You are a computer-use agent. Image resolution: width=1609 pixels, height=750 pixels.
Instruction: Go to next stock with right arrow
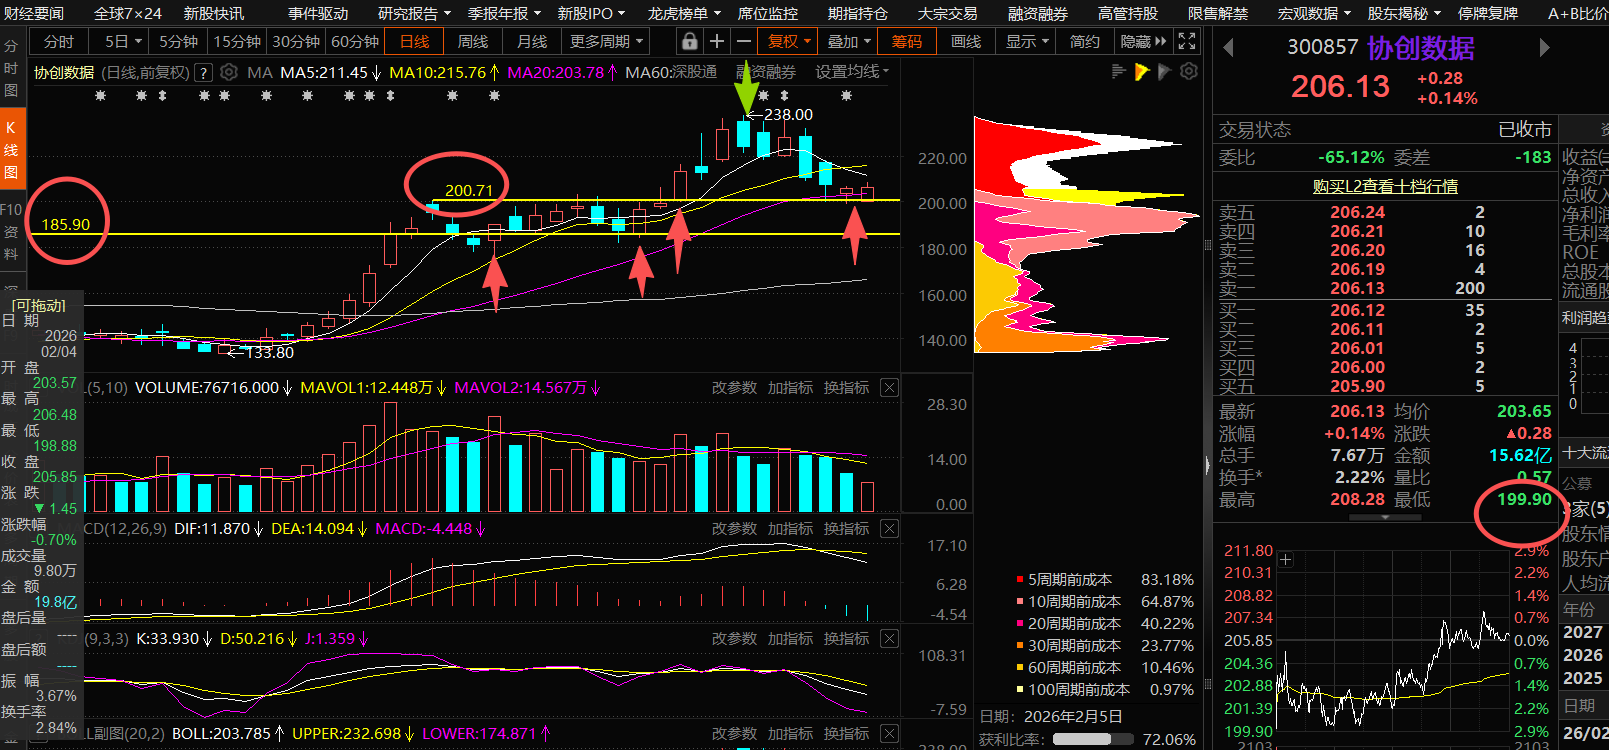(1544, 47)
